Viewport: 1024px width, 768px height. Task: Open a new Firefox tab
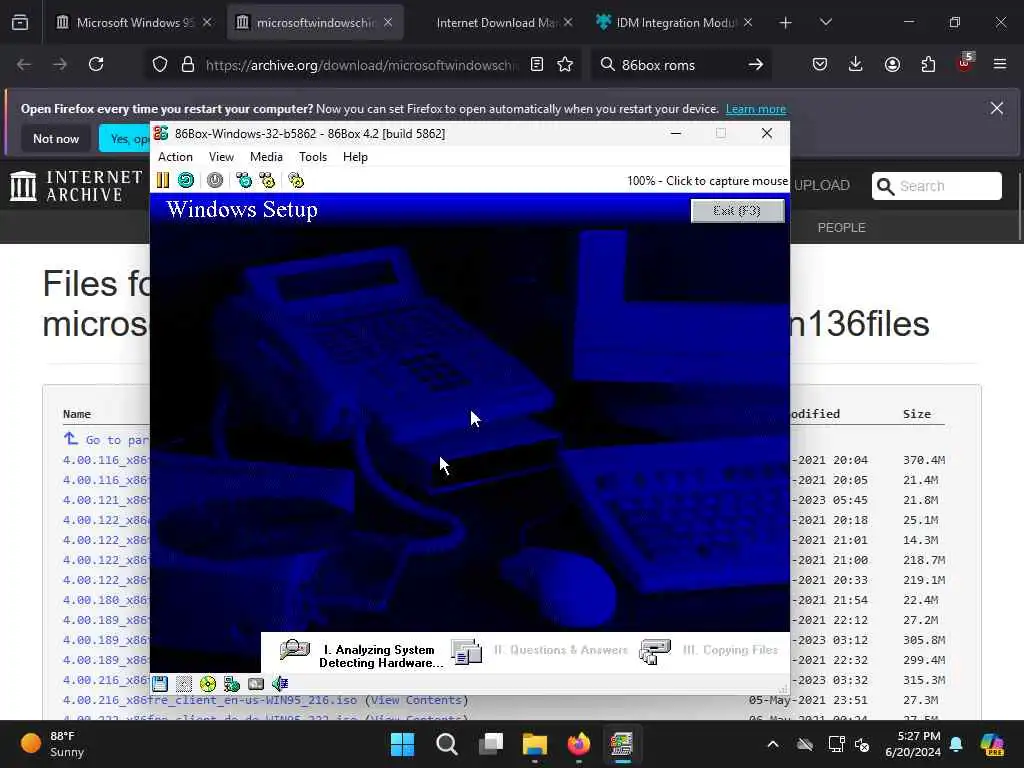[x=786, y=23]
